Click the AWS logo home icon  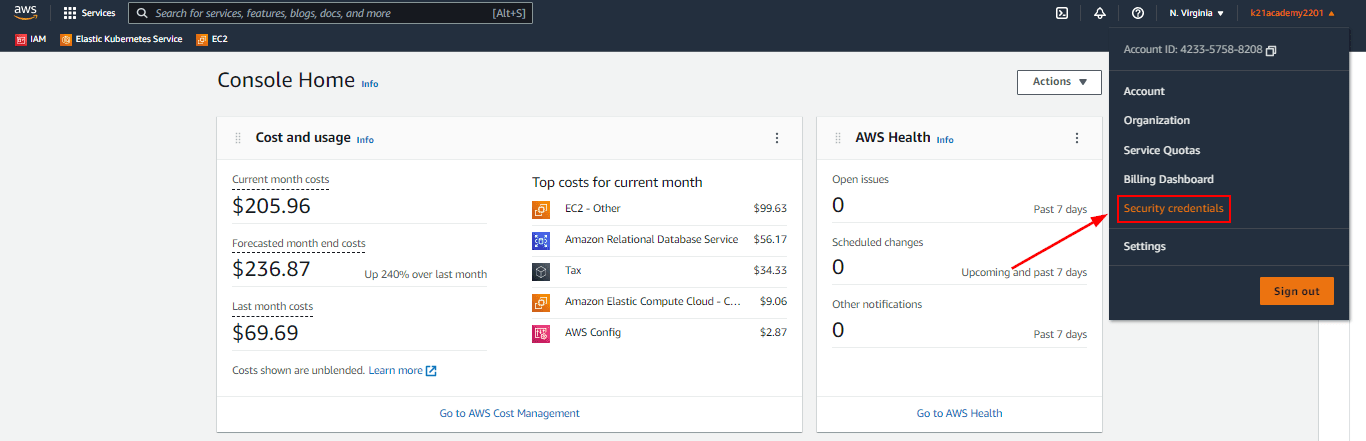25,13
